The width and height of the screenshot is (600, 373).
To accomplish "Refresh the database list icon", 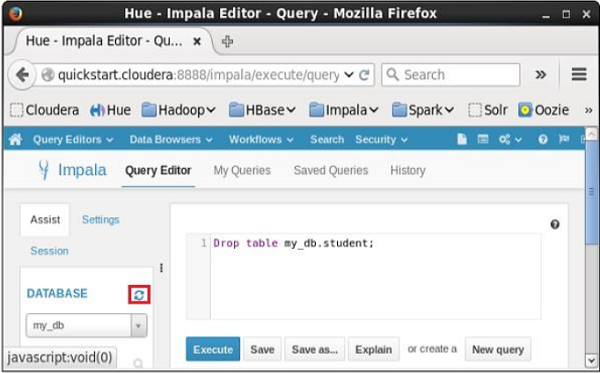I will point(139,295).
